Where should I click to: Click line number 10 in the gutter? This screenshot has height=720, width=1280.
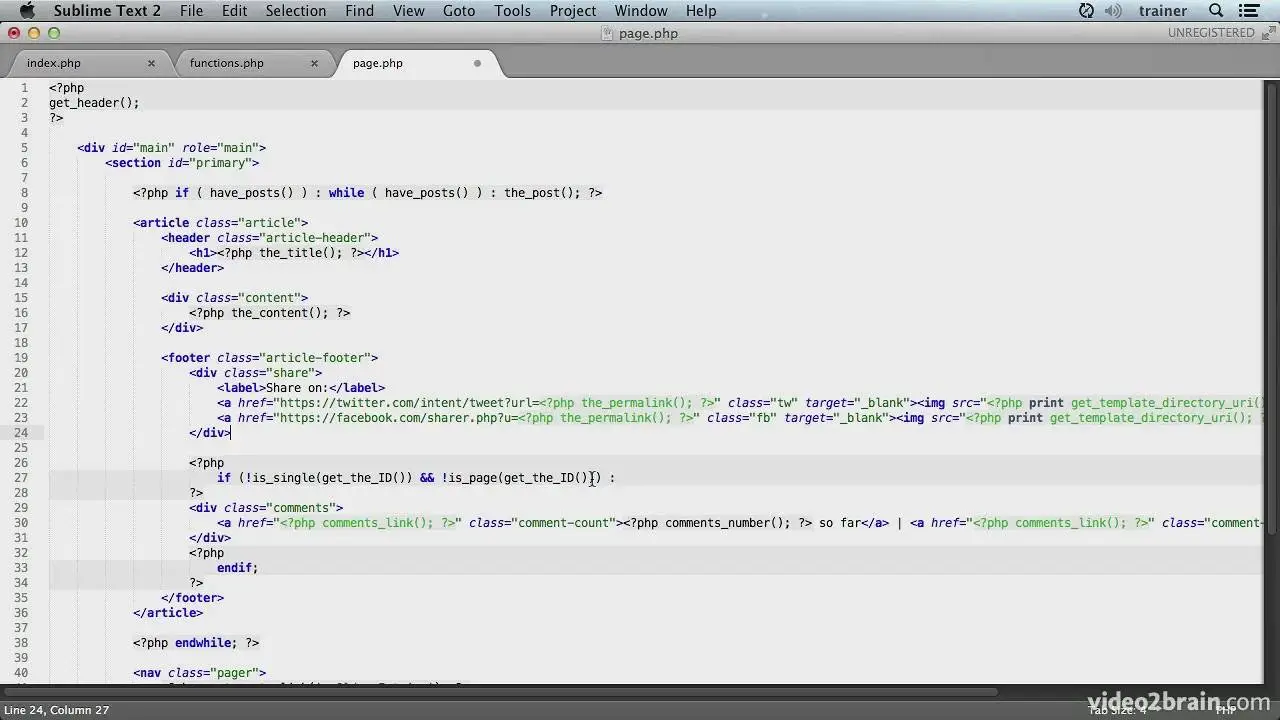[x=21, y=223]
